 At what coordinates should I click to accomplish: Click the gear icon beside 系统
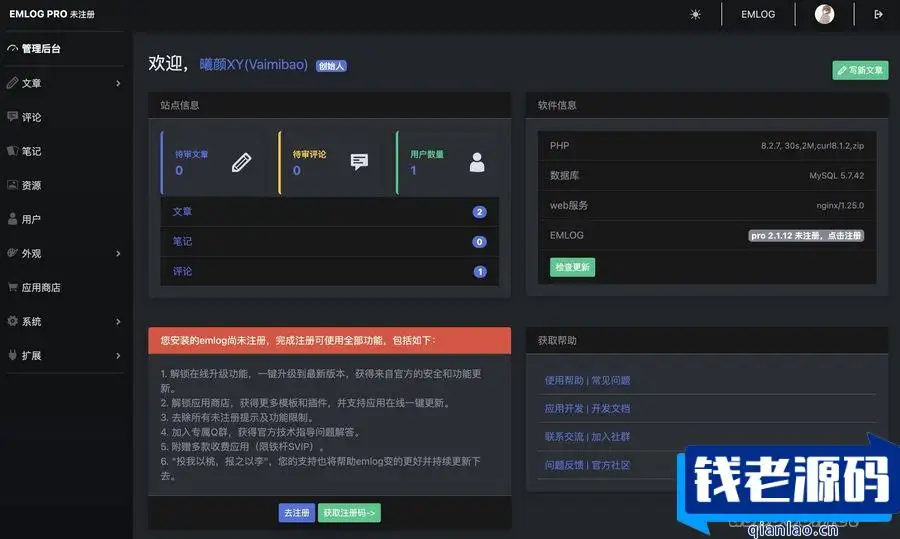(x=12, y=321)
